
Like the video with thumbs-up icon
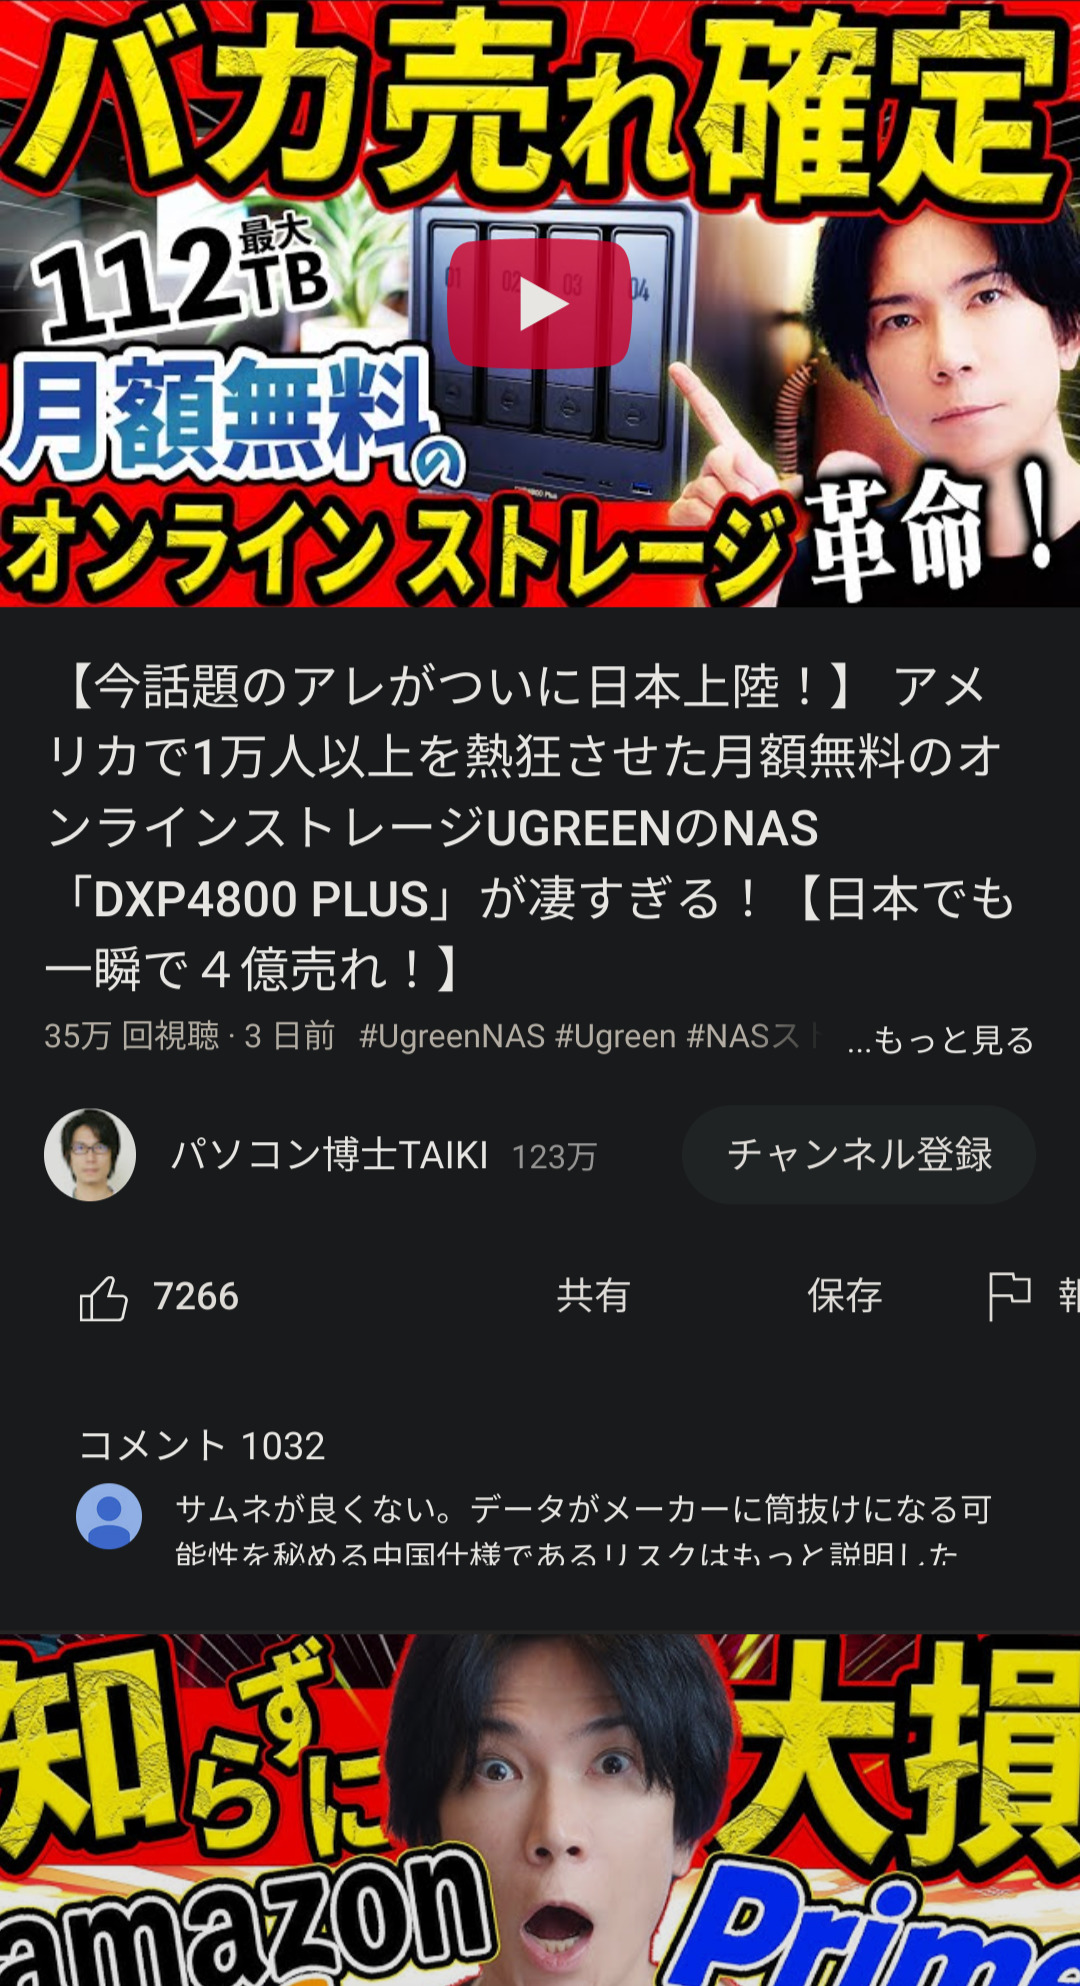104,1298
